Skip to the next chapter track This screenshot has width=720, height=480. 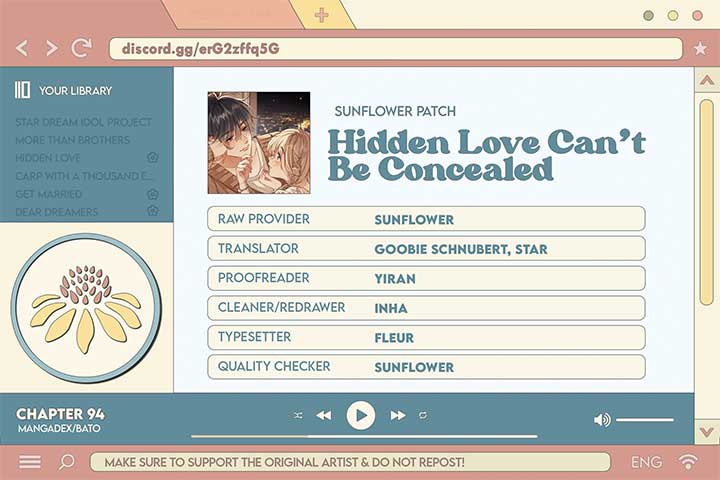[x=397, y=415]
